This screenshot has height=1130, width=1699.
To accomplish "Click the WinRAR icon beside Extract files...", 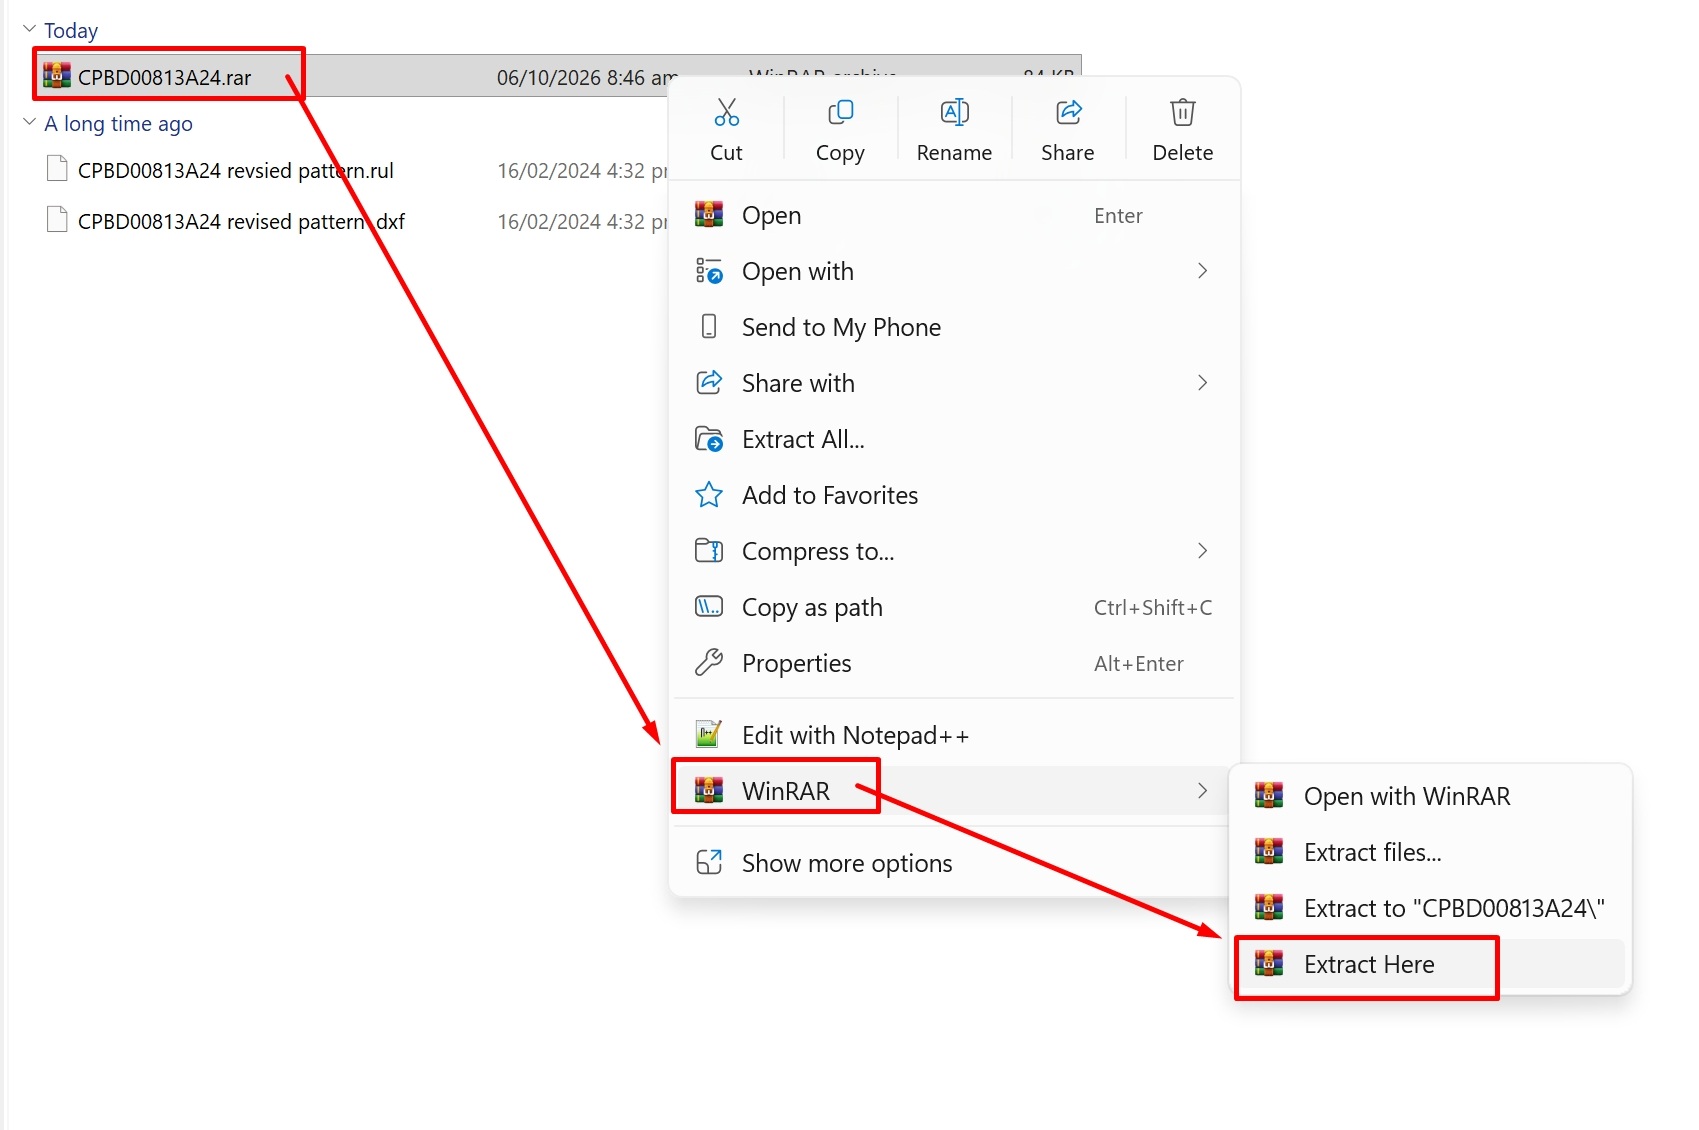I will point(1269,852).
